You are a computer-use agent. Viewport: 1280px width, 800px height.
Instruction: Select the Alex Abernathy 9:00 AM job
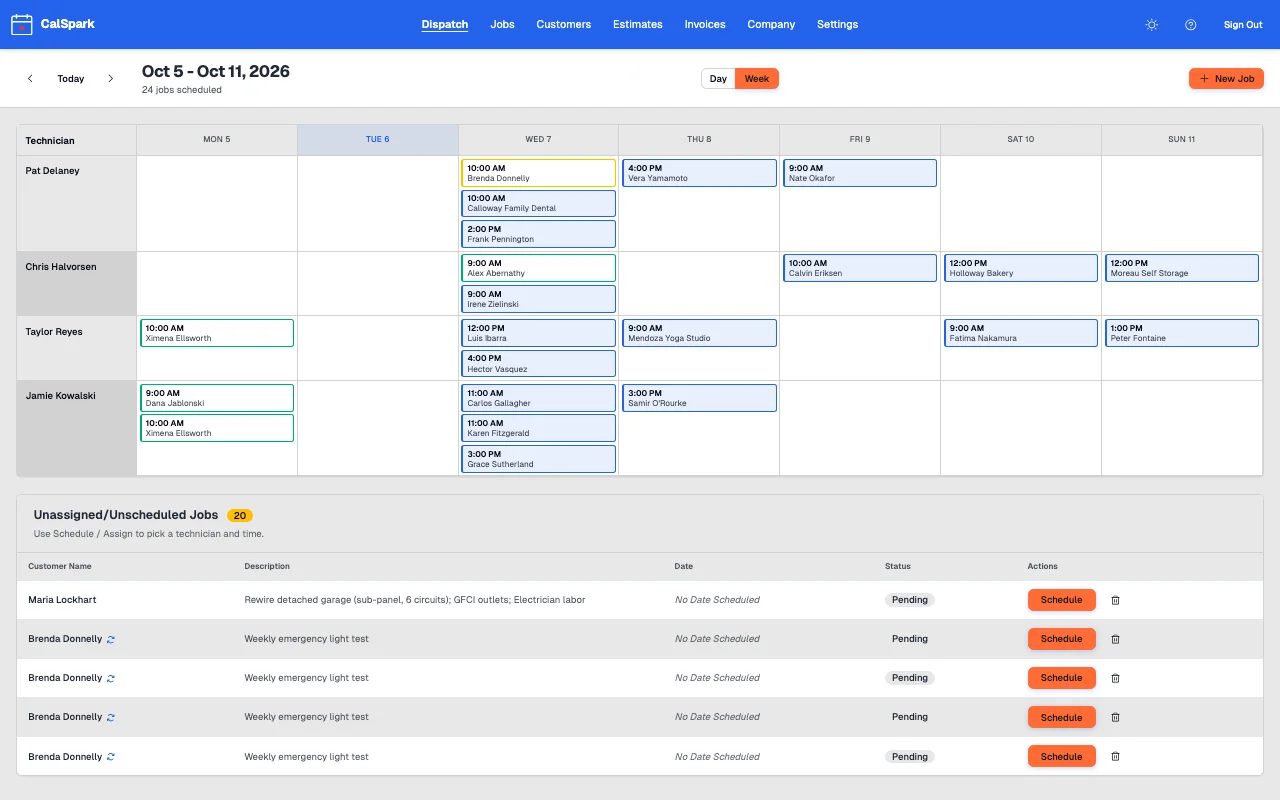point(538,268)
